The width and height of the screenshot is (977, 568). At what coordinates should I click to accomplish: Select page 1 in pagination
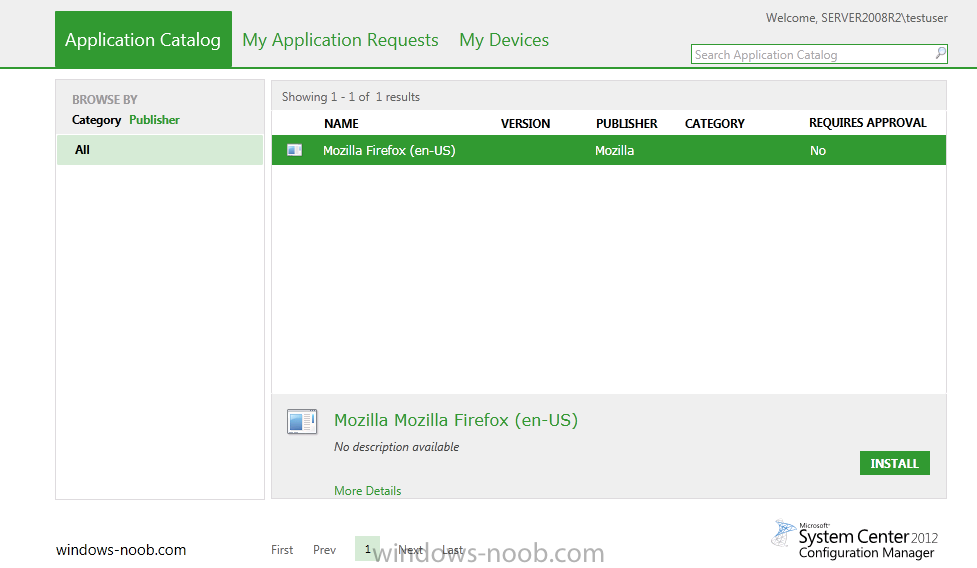367,549
